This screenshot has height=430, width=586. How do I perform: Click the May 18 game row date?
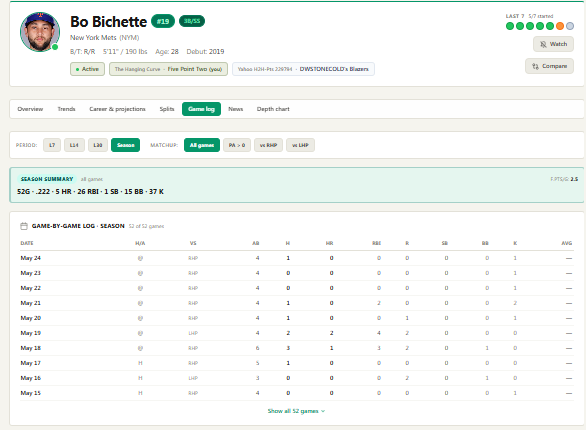31,348
